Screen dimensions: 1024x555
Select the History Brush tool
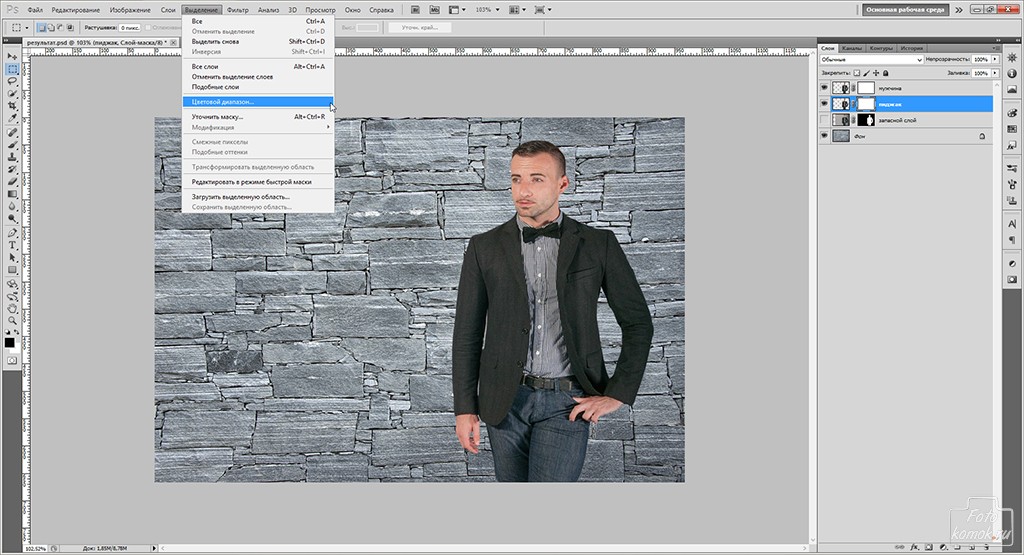[12, 170]
